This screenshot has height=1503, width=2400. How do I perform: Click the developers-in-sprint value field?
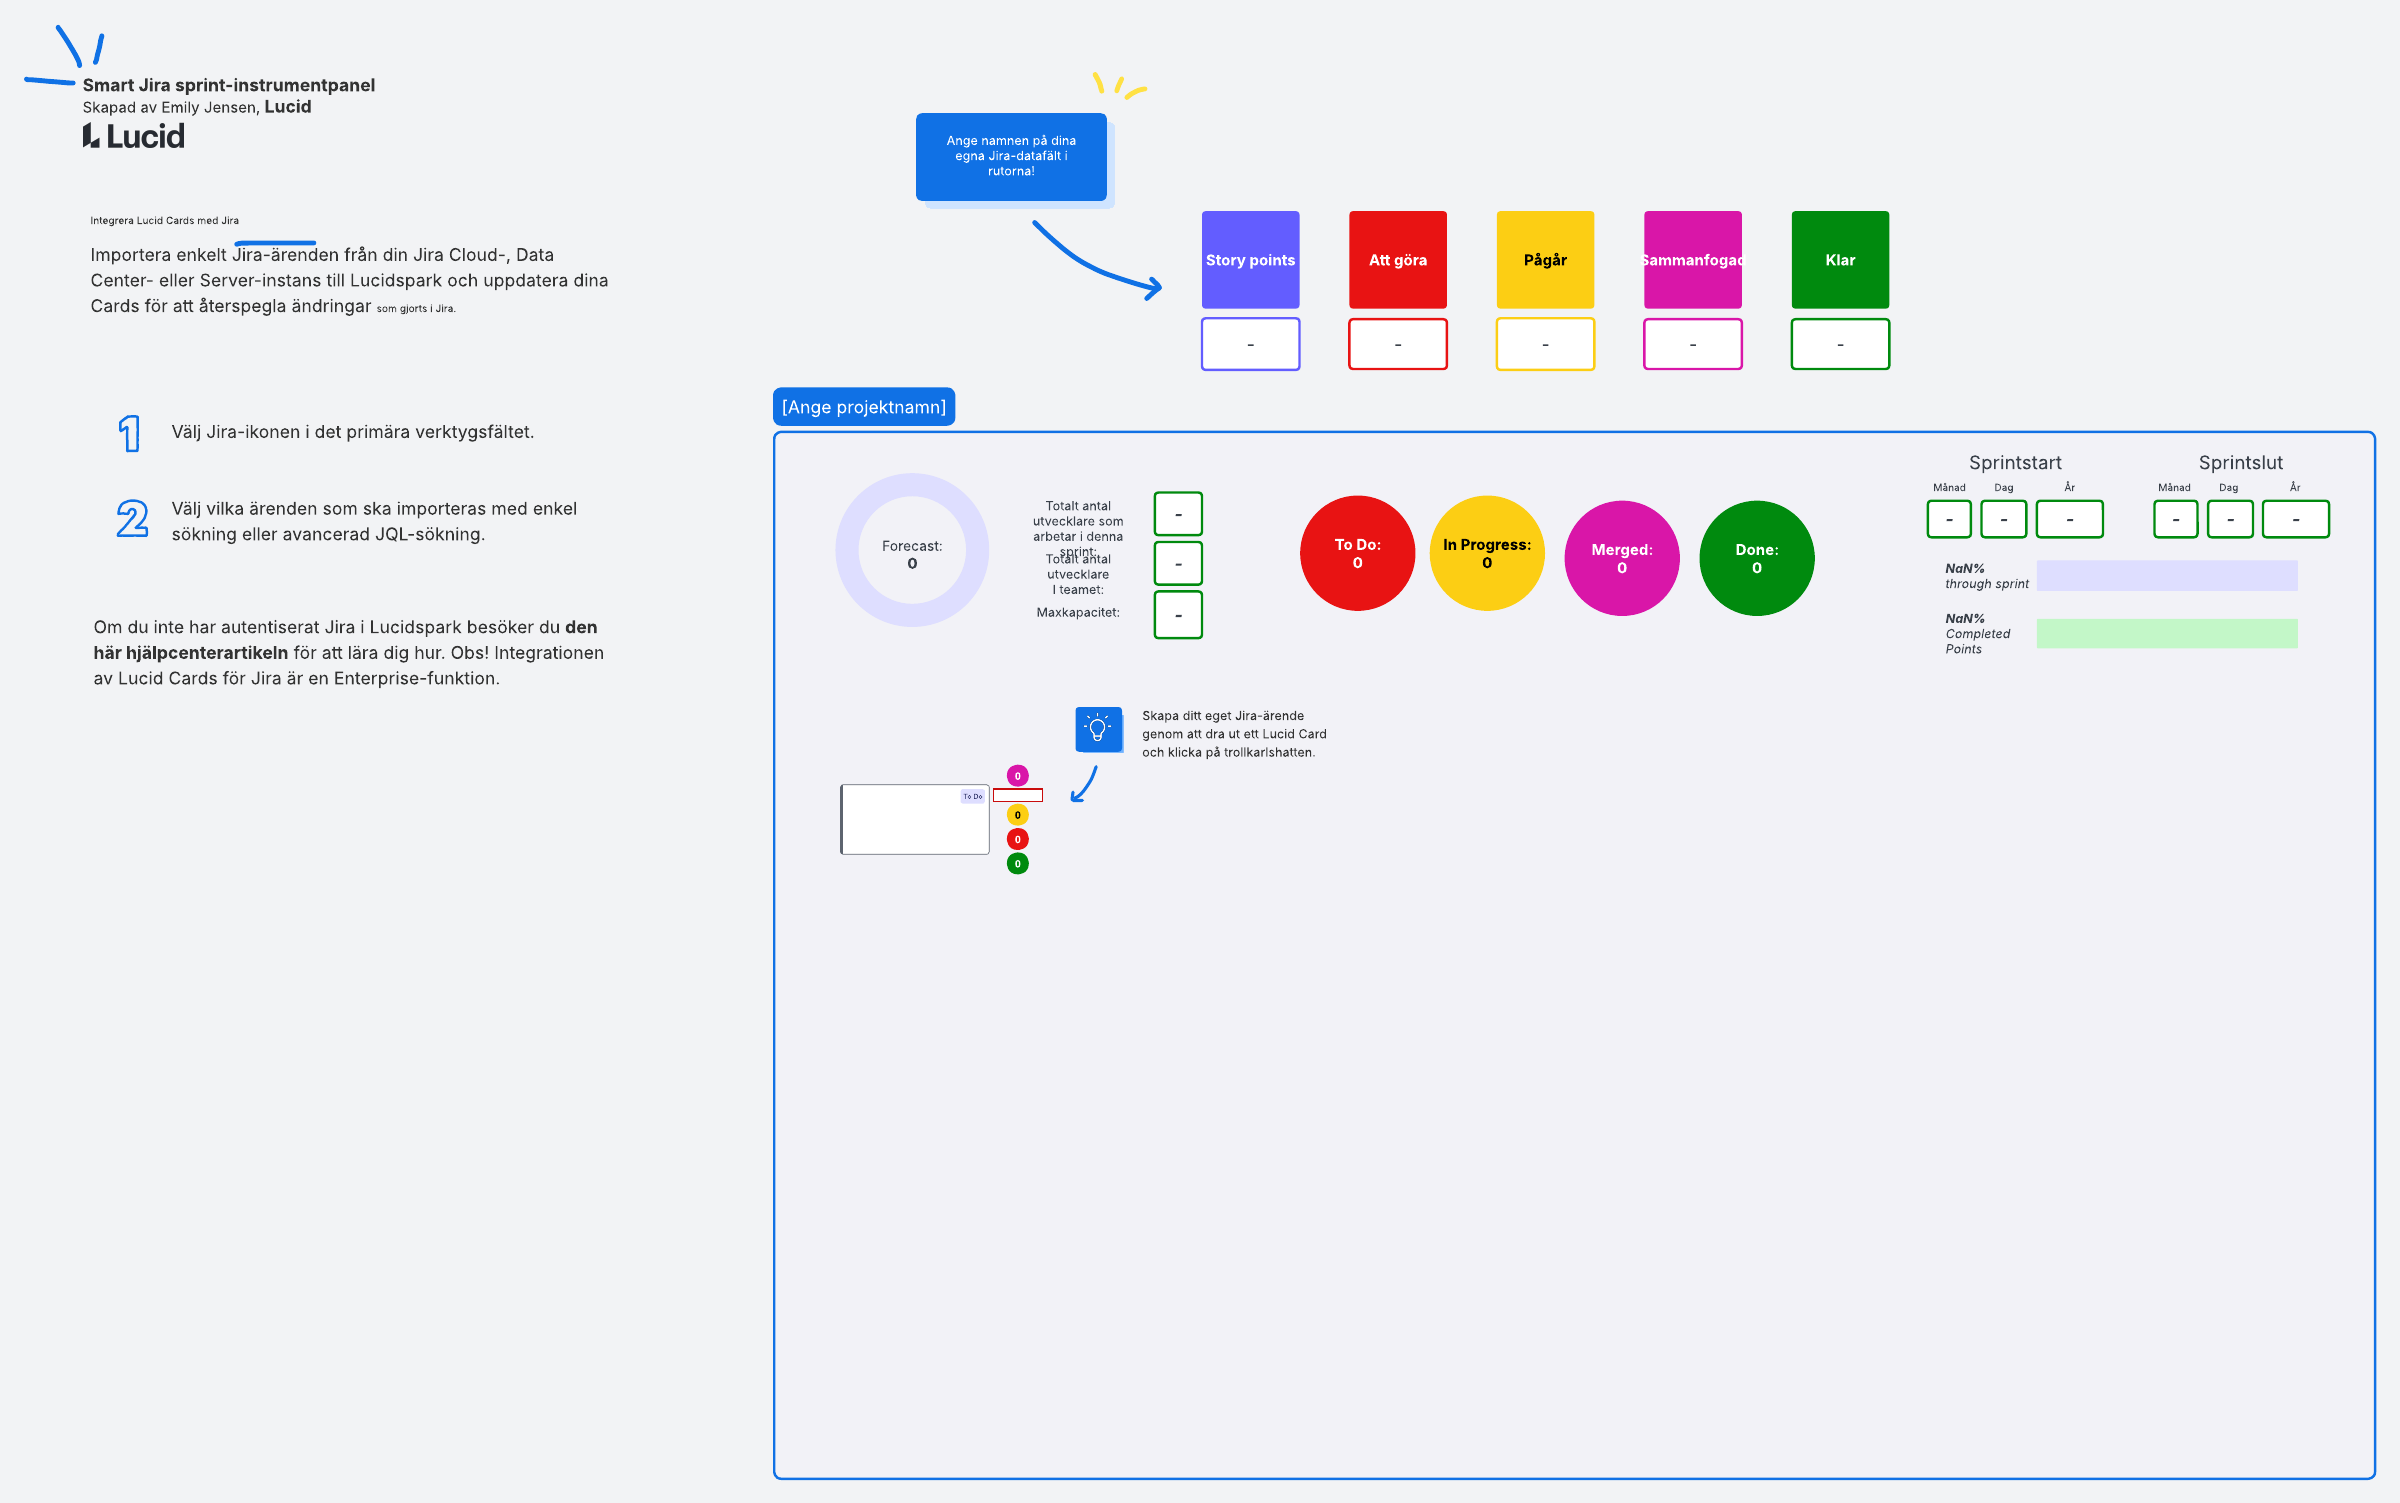point(1178,514)
